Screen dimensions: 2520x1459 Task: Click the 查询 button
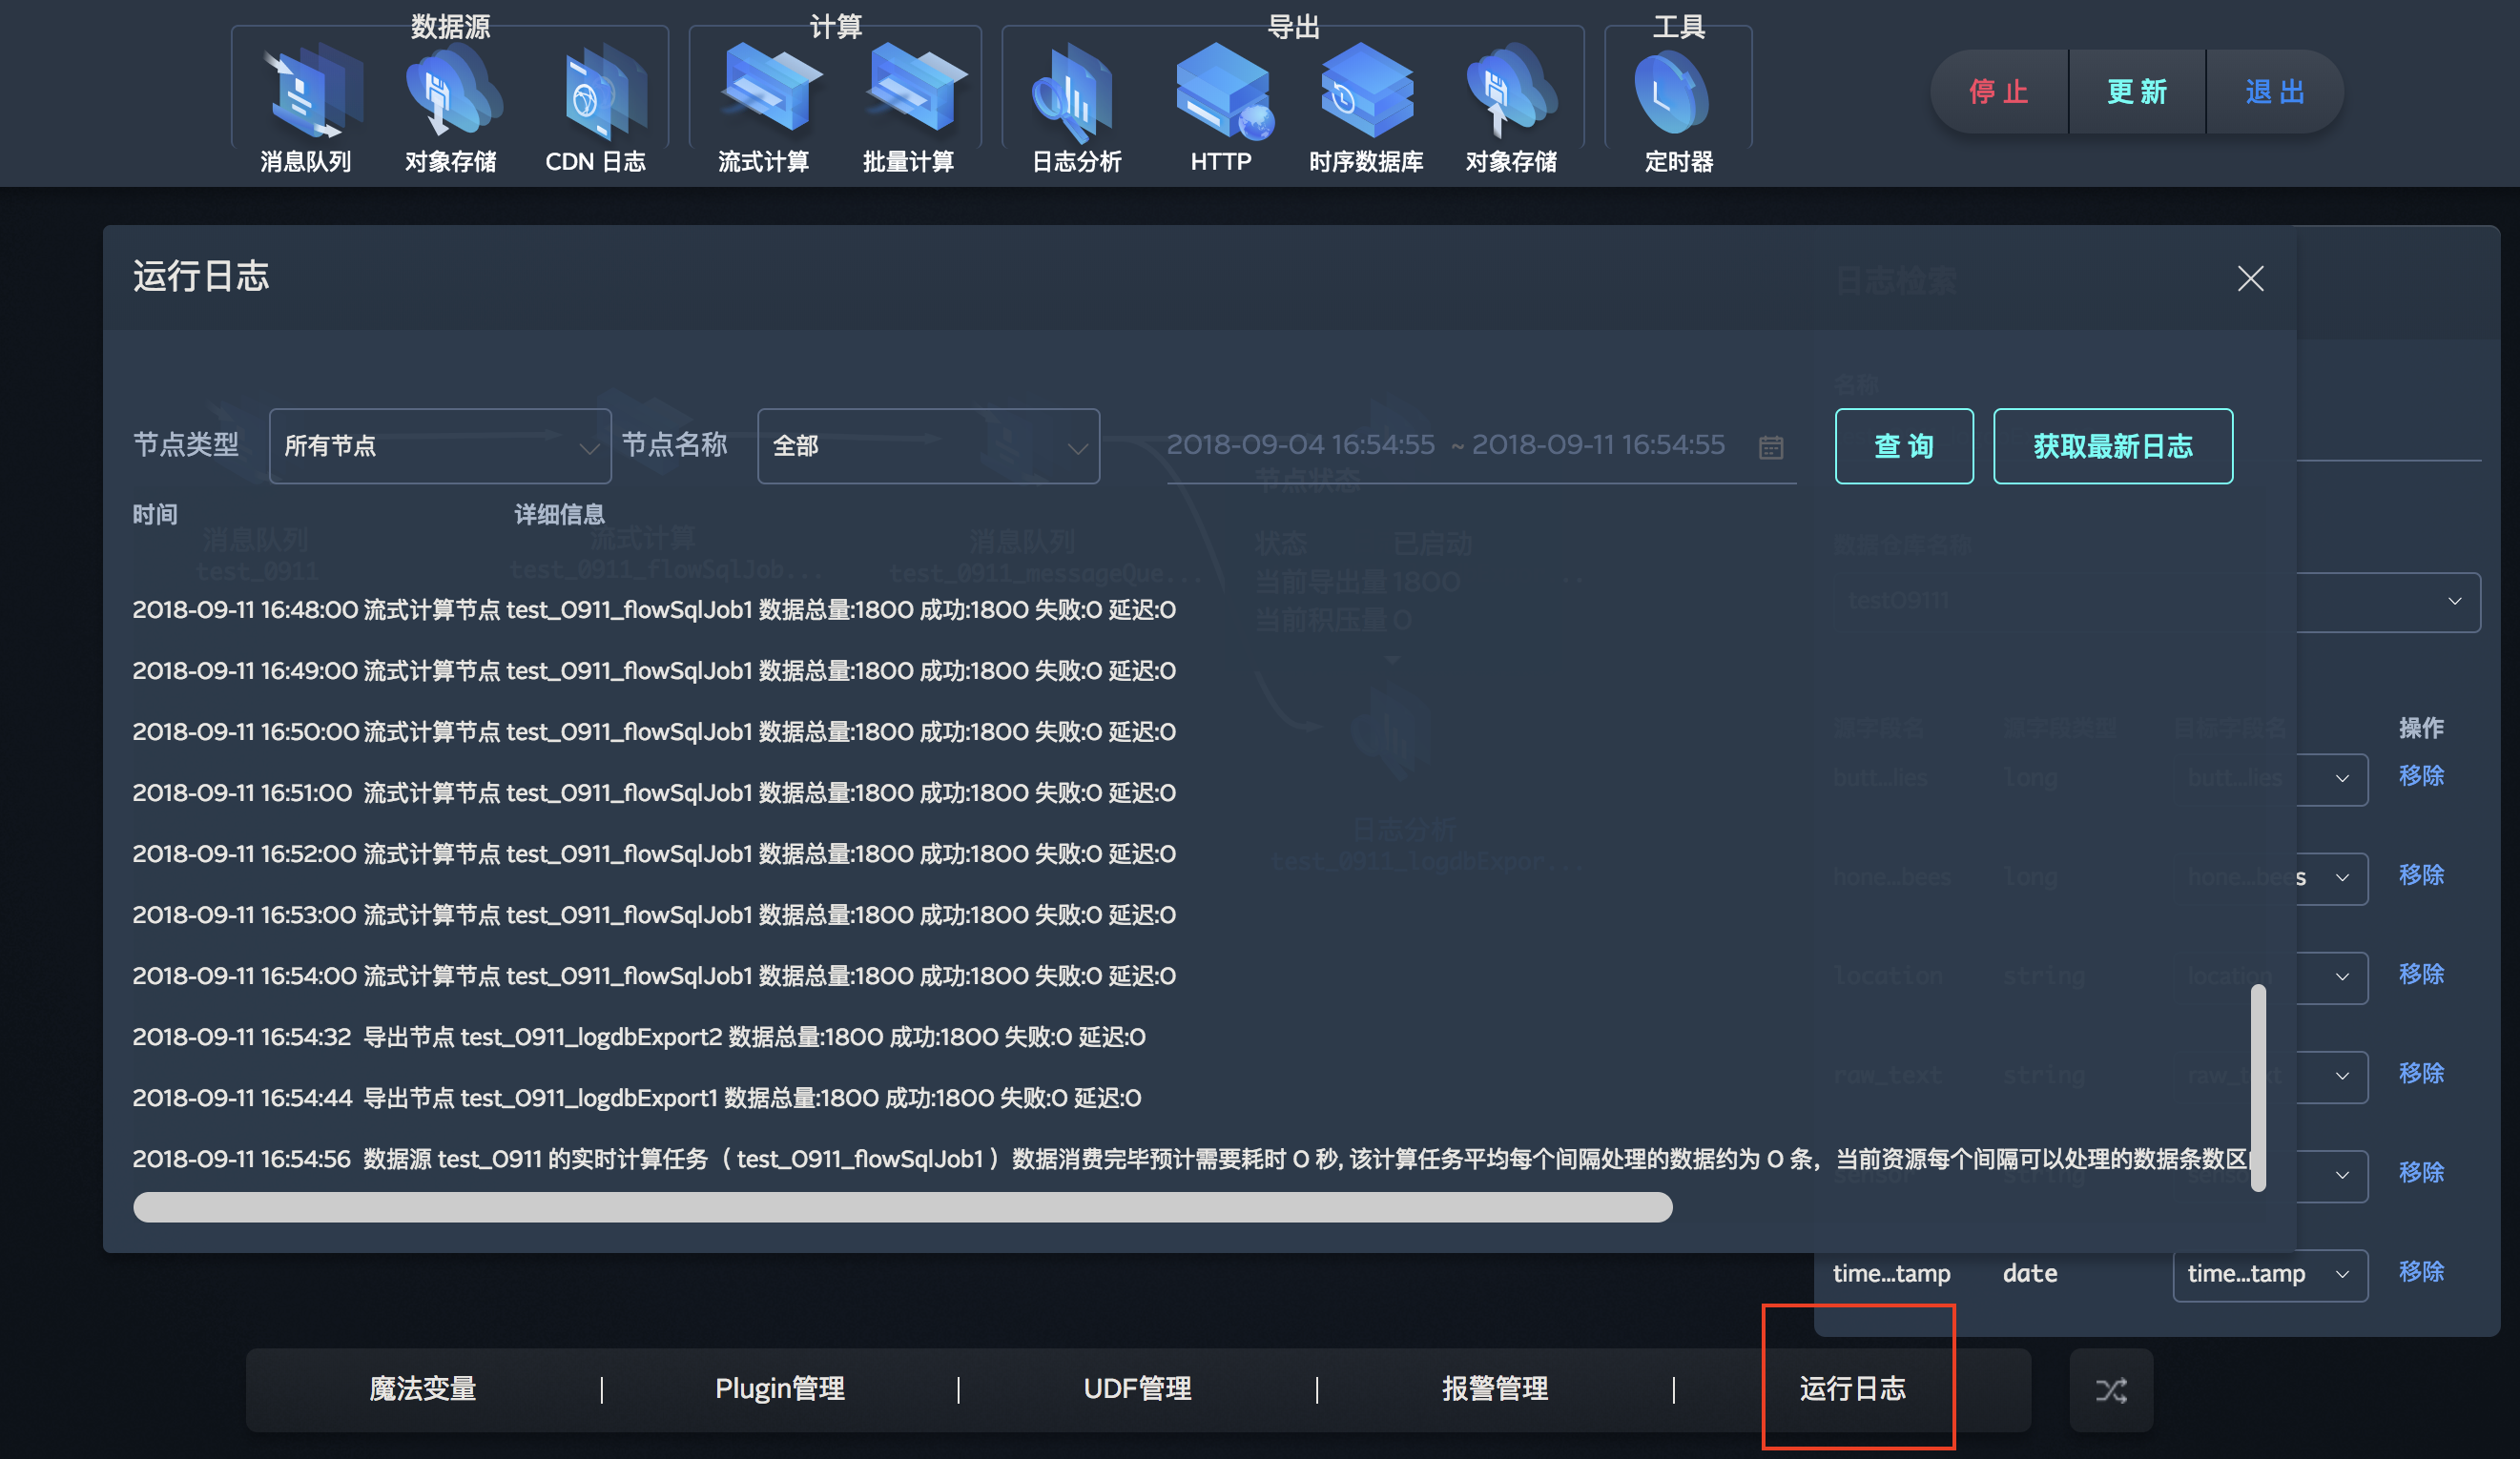(x=1904, y=446)
